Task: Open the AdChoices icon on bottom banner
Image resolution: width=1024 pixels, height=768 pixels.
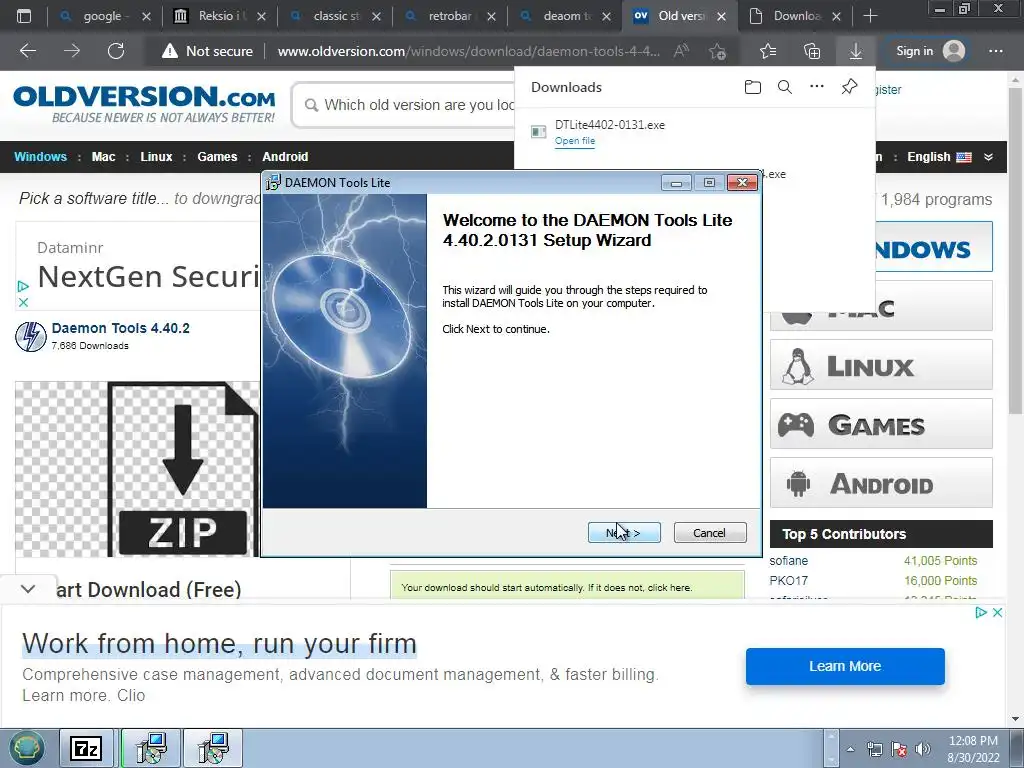Action: [x=980, y=613]
